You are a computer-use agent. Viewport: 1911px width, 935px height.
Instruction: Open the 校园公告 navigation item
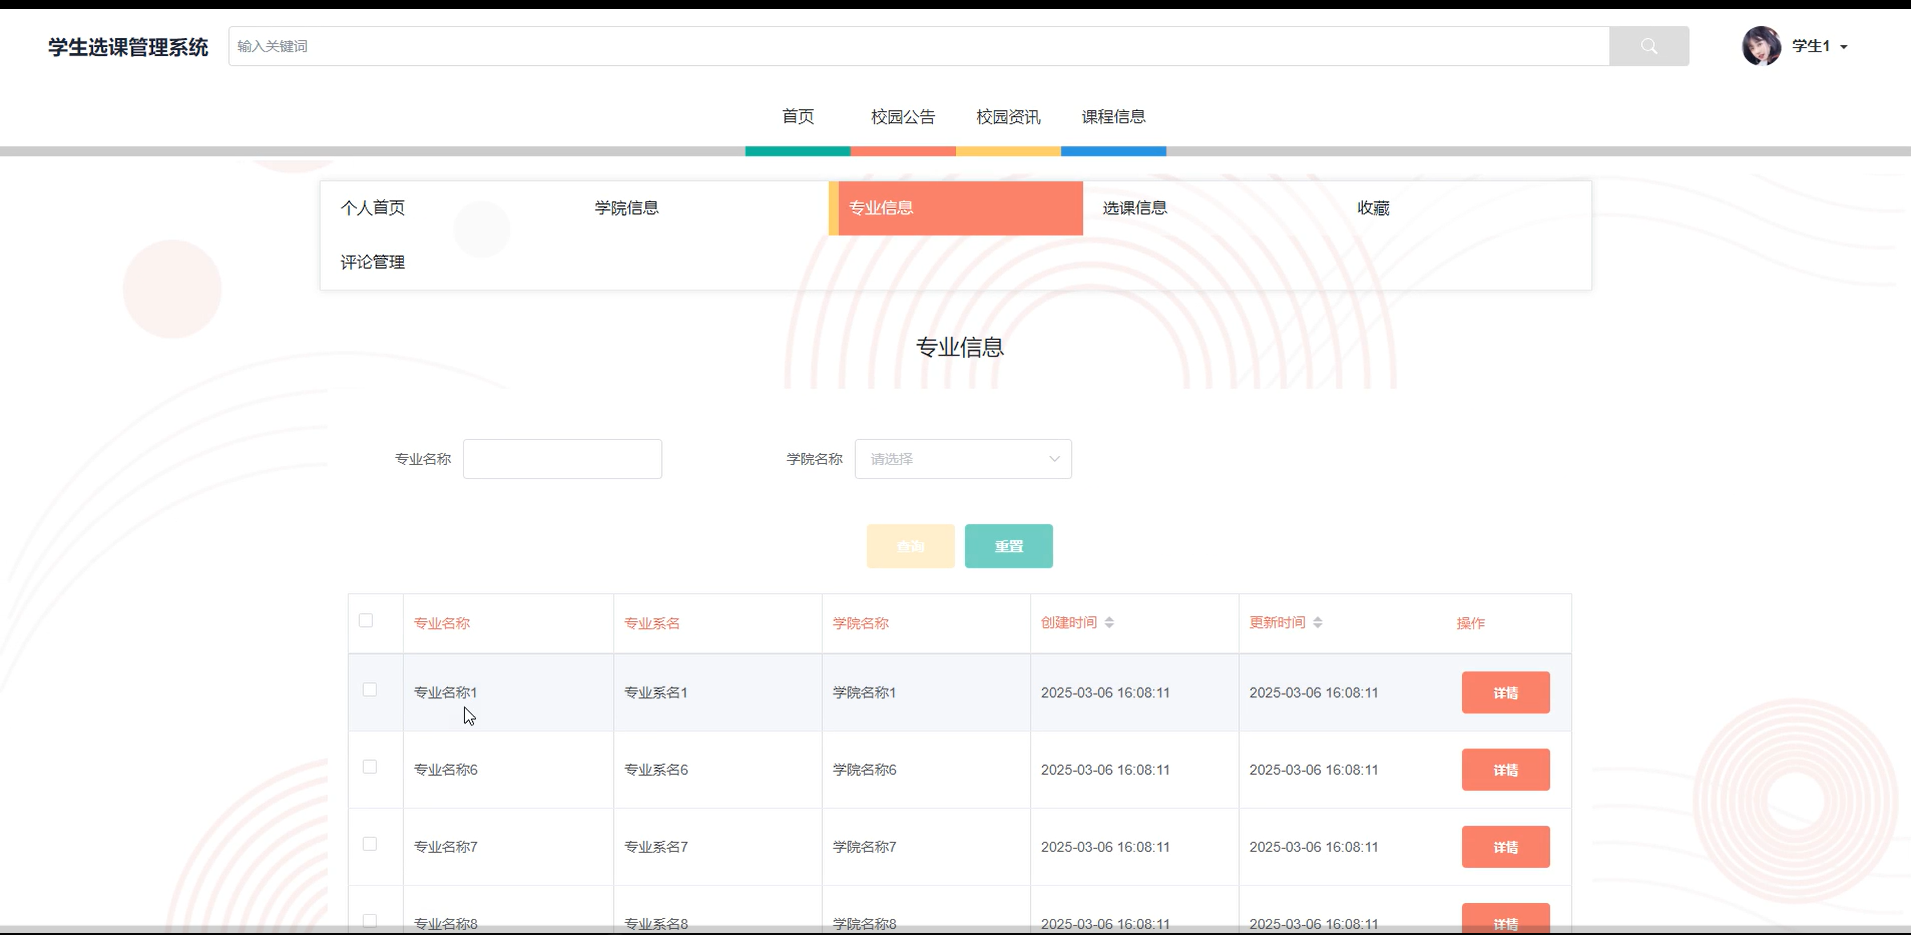[x=903, y=117]
